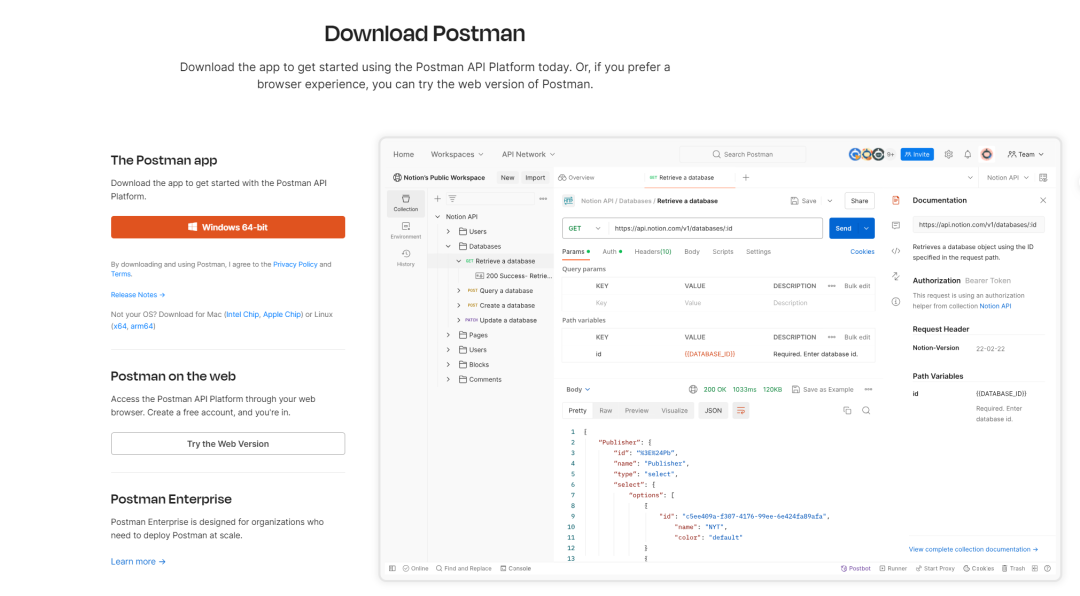Switch to the request Settings tab

coord(758,251)
